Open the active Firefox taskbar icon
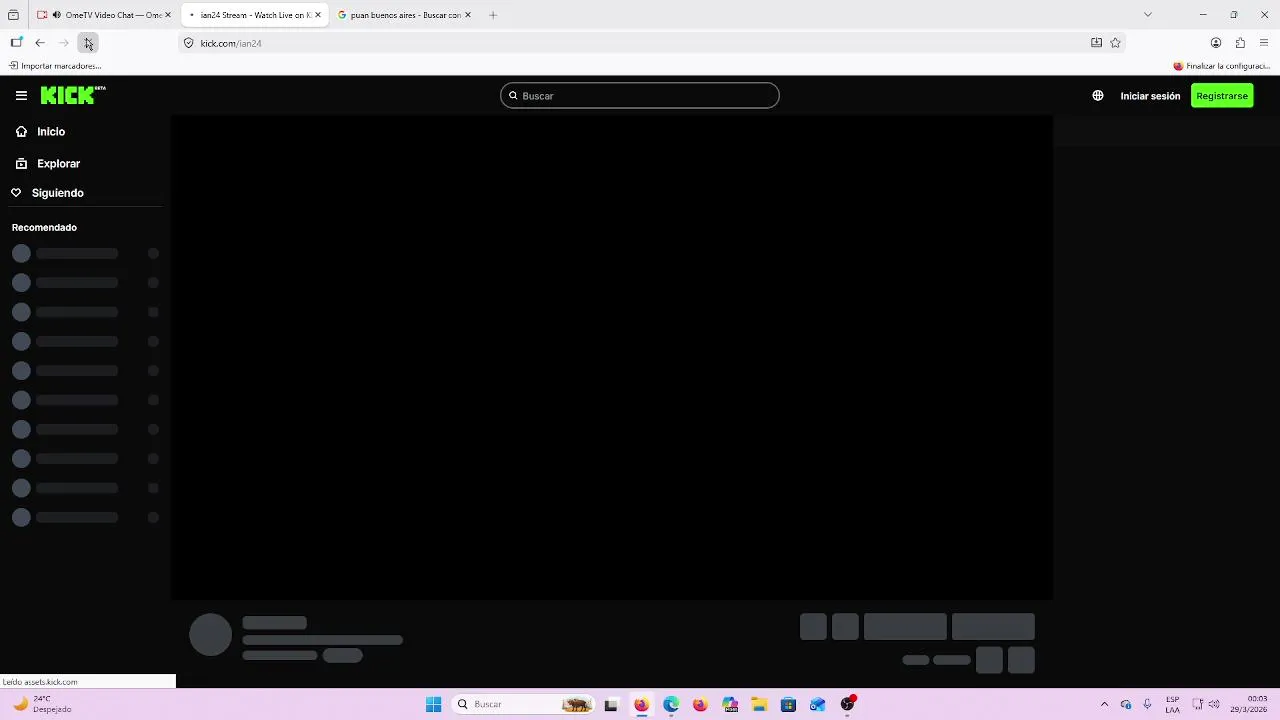This screenshot has height=720, width=1280. coord(641,705)
